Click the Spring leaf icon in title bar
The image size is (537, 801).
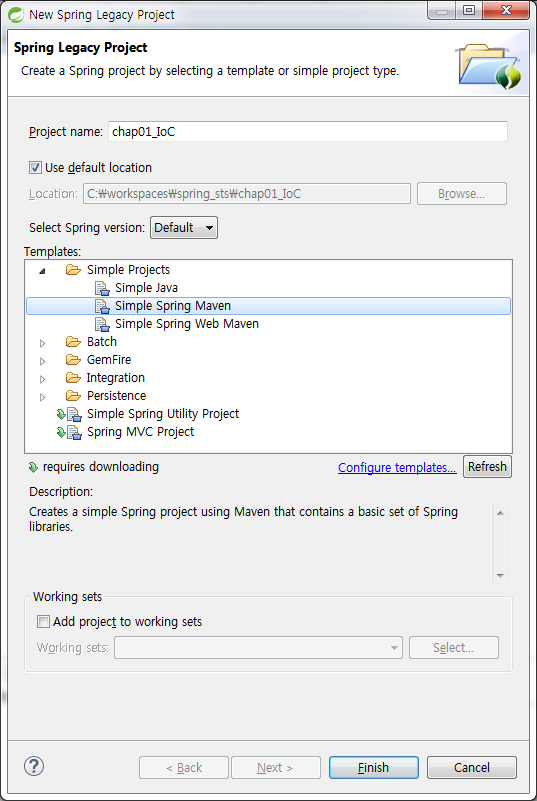(15, 14)
